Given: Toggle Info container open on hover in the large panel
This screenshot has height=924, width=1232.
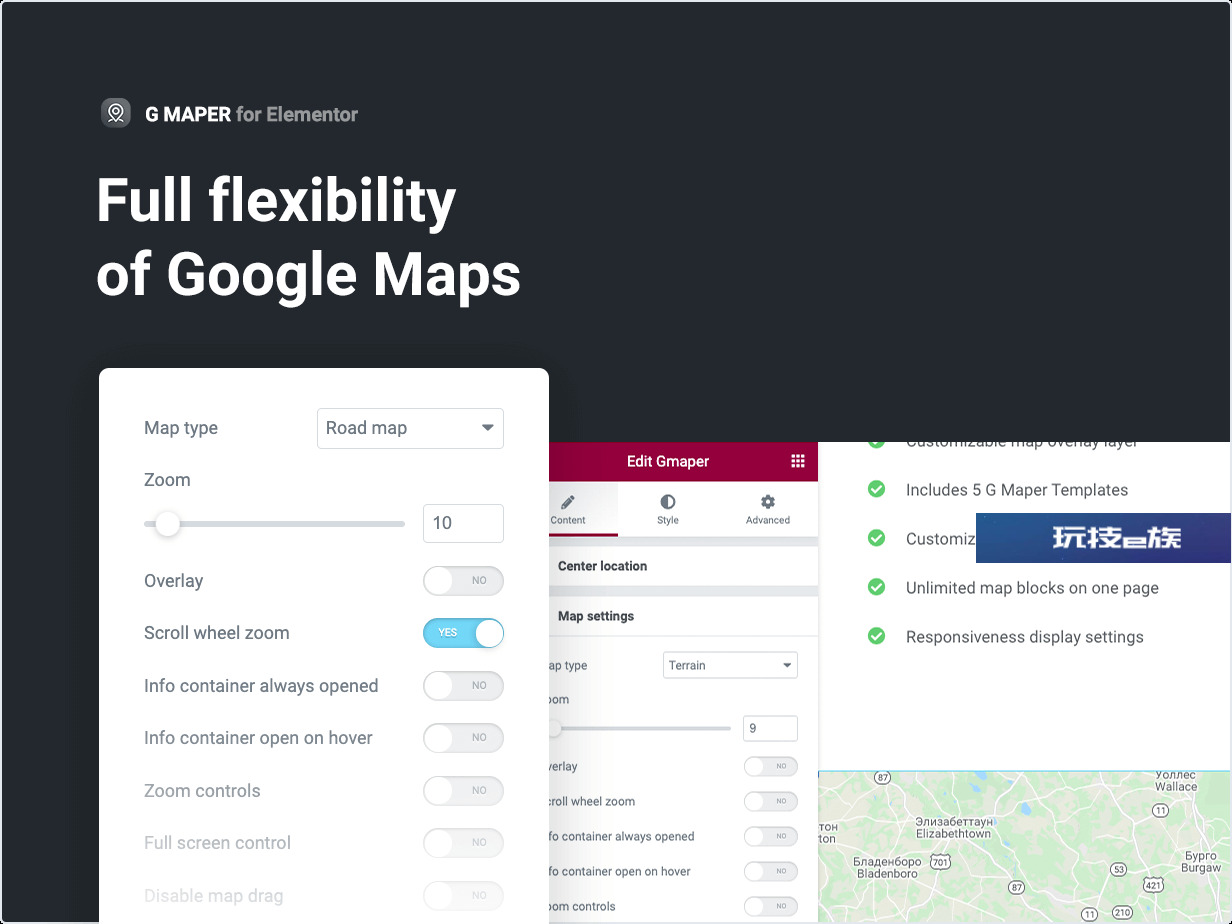Looking at the screenshot, I should pos(463,738).
